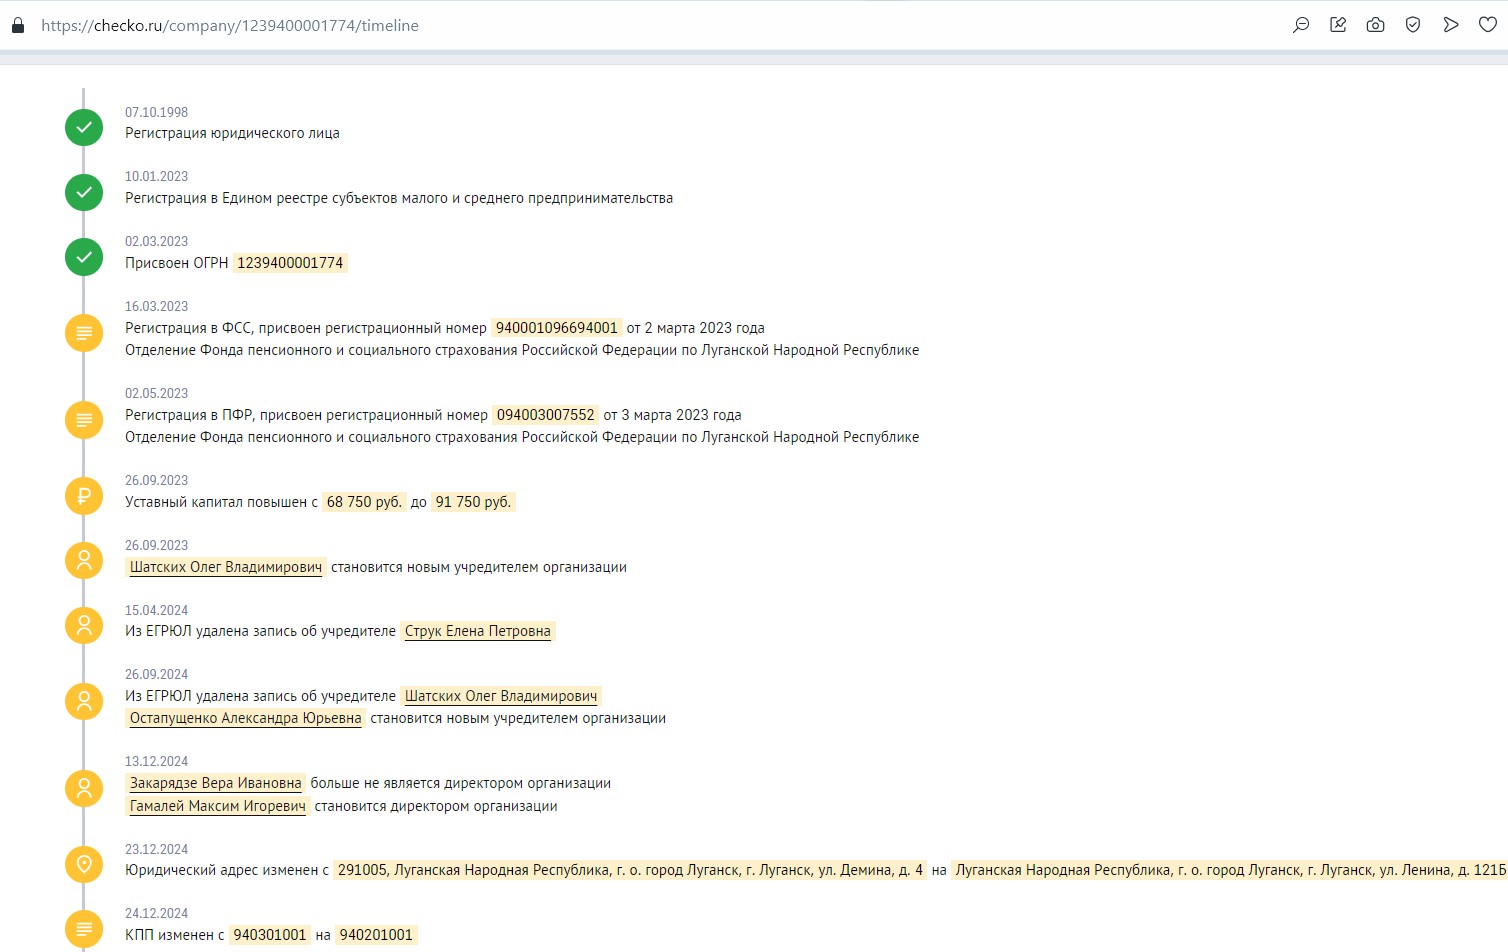Click new КПП value 940201001

tap(376, 935)
